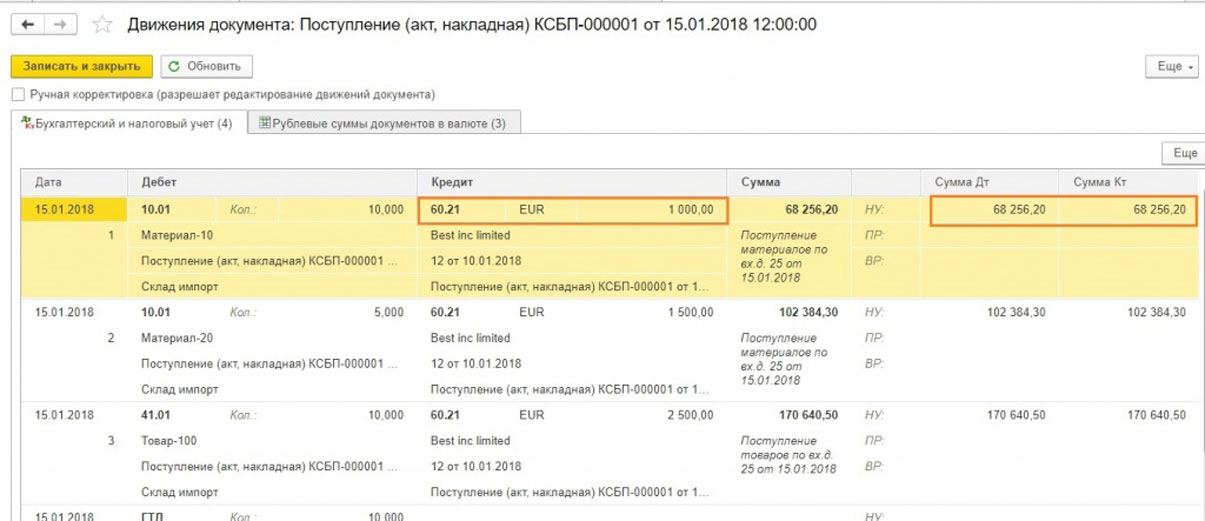Click the Дт/Кт icon on accounting tab
Viewport: 1205px width, 521px height.
(x=27, y=123)
